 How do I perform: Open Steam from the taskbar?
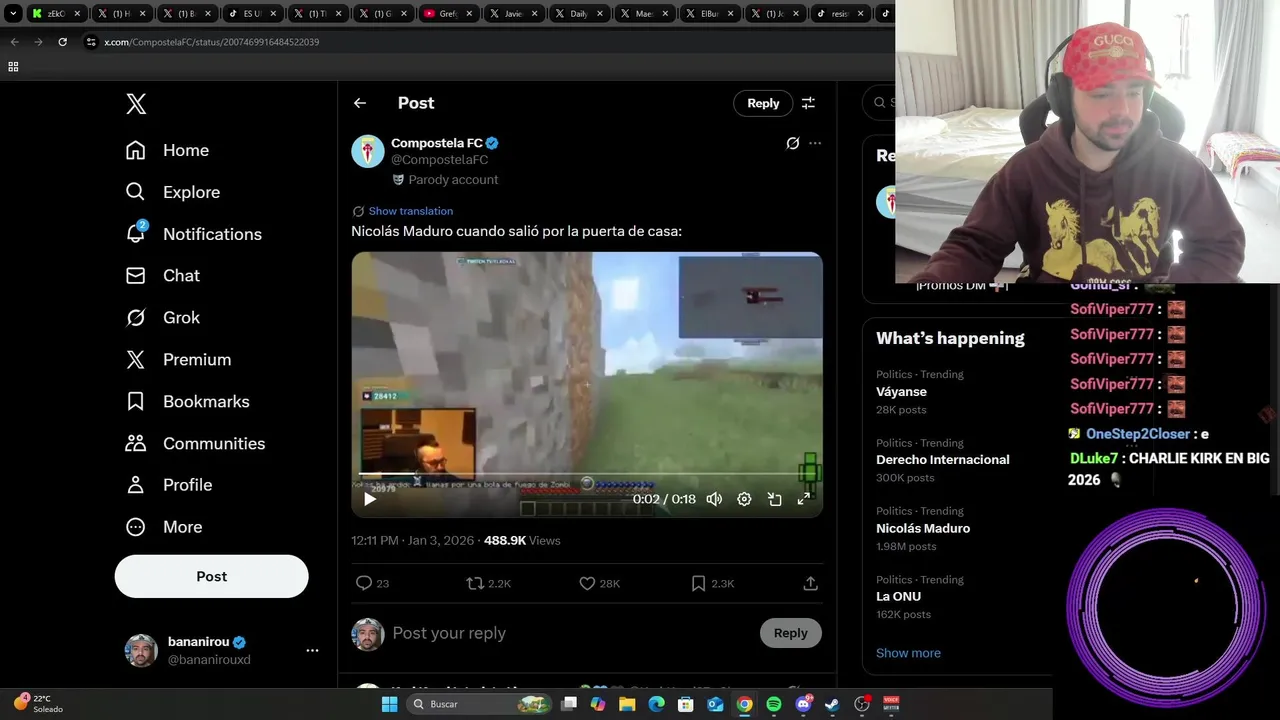pos(832,704)
